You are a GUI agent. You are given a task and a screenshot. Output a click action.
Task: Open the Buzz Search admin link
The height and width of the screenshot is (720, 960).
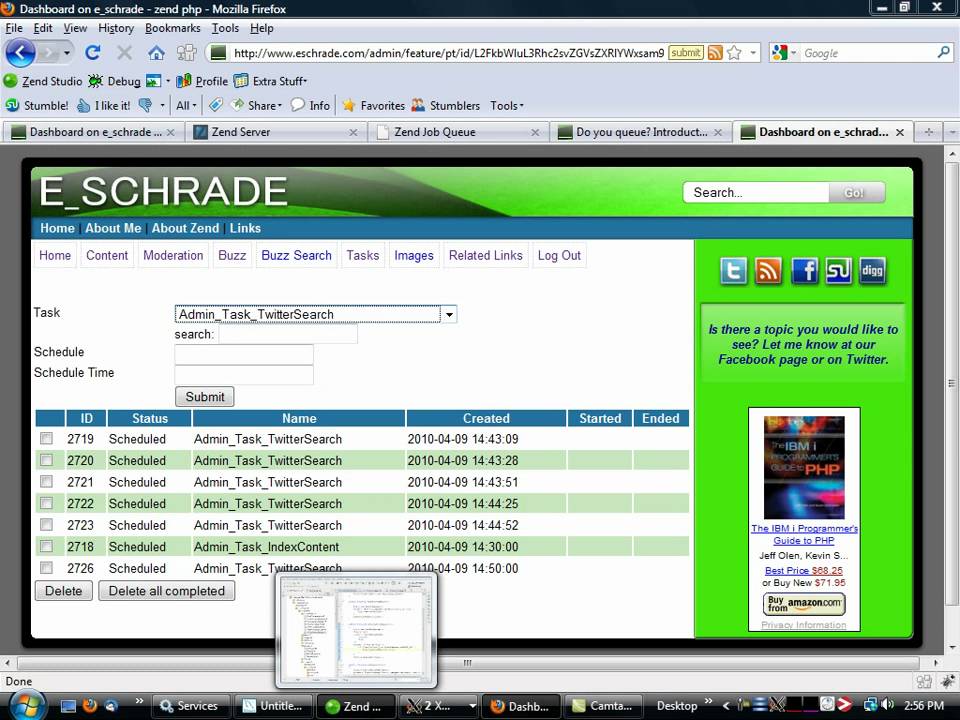[296, 255]
